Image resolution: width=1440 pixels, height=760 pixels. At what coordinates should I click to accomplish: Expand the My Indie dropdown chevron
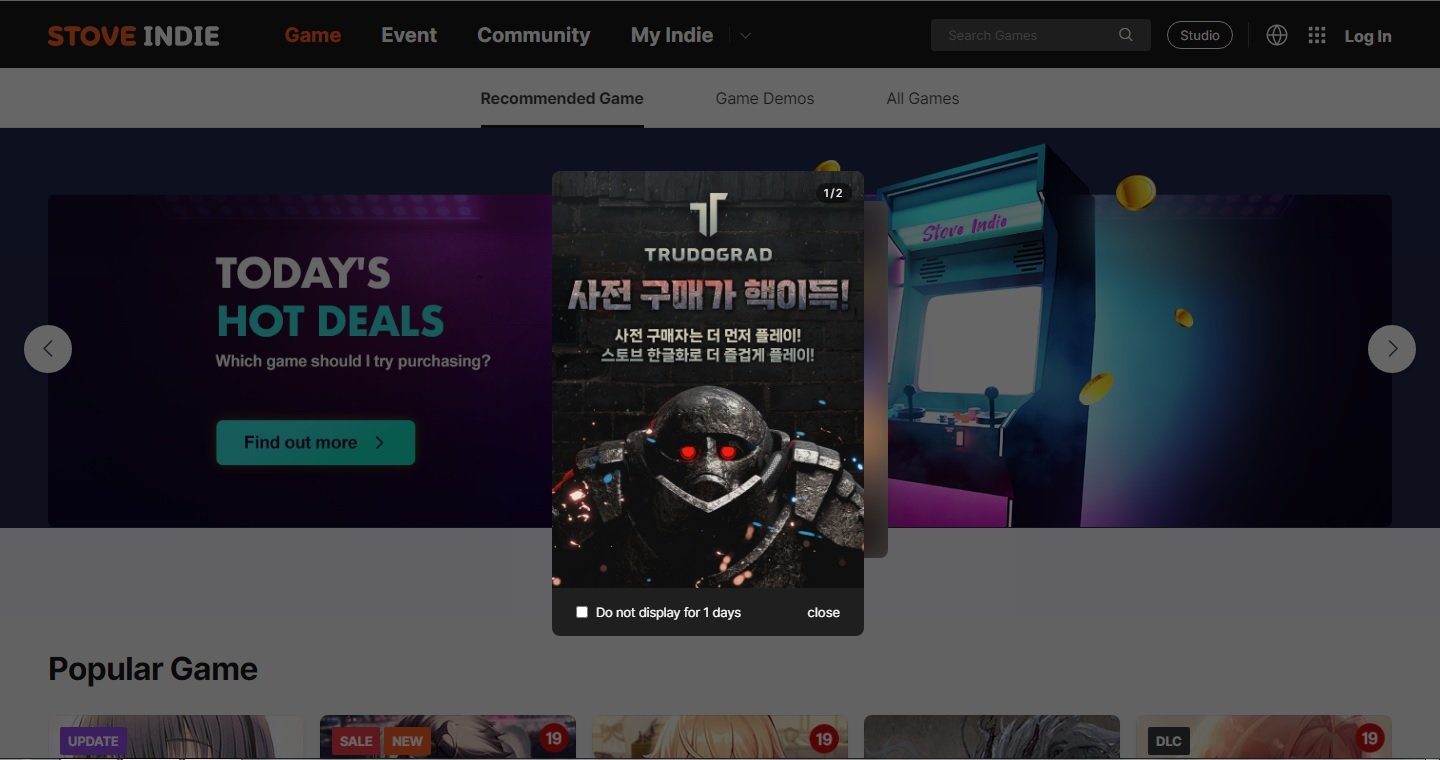click(x=745, y=36)
